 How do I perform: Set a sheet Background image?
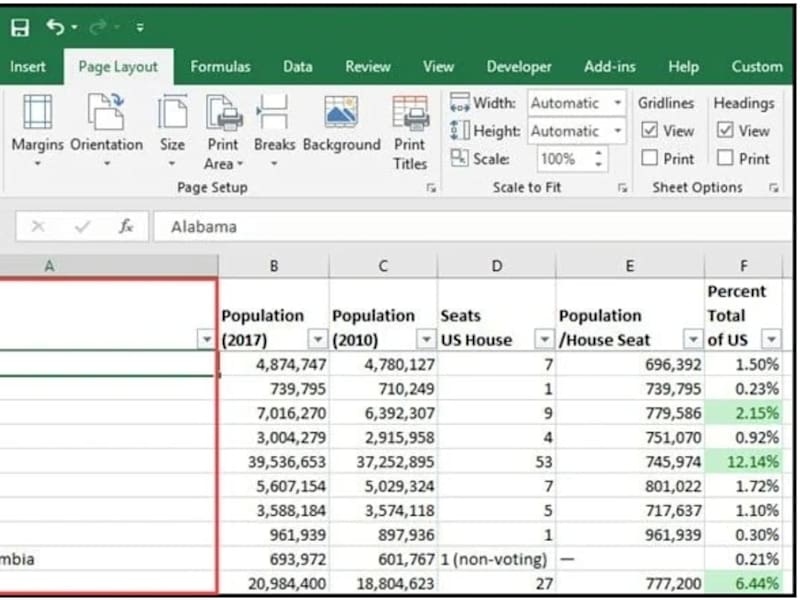click(341, 123)
